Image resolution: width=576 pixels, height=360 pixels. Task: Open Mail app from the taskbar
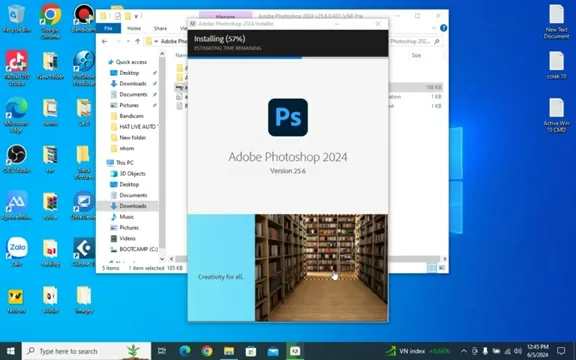(273, 351)
